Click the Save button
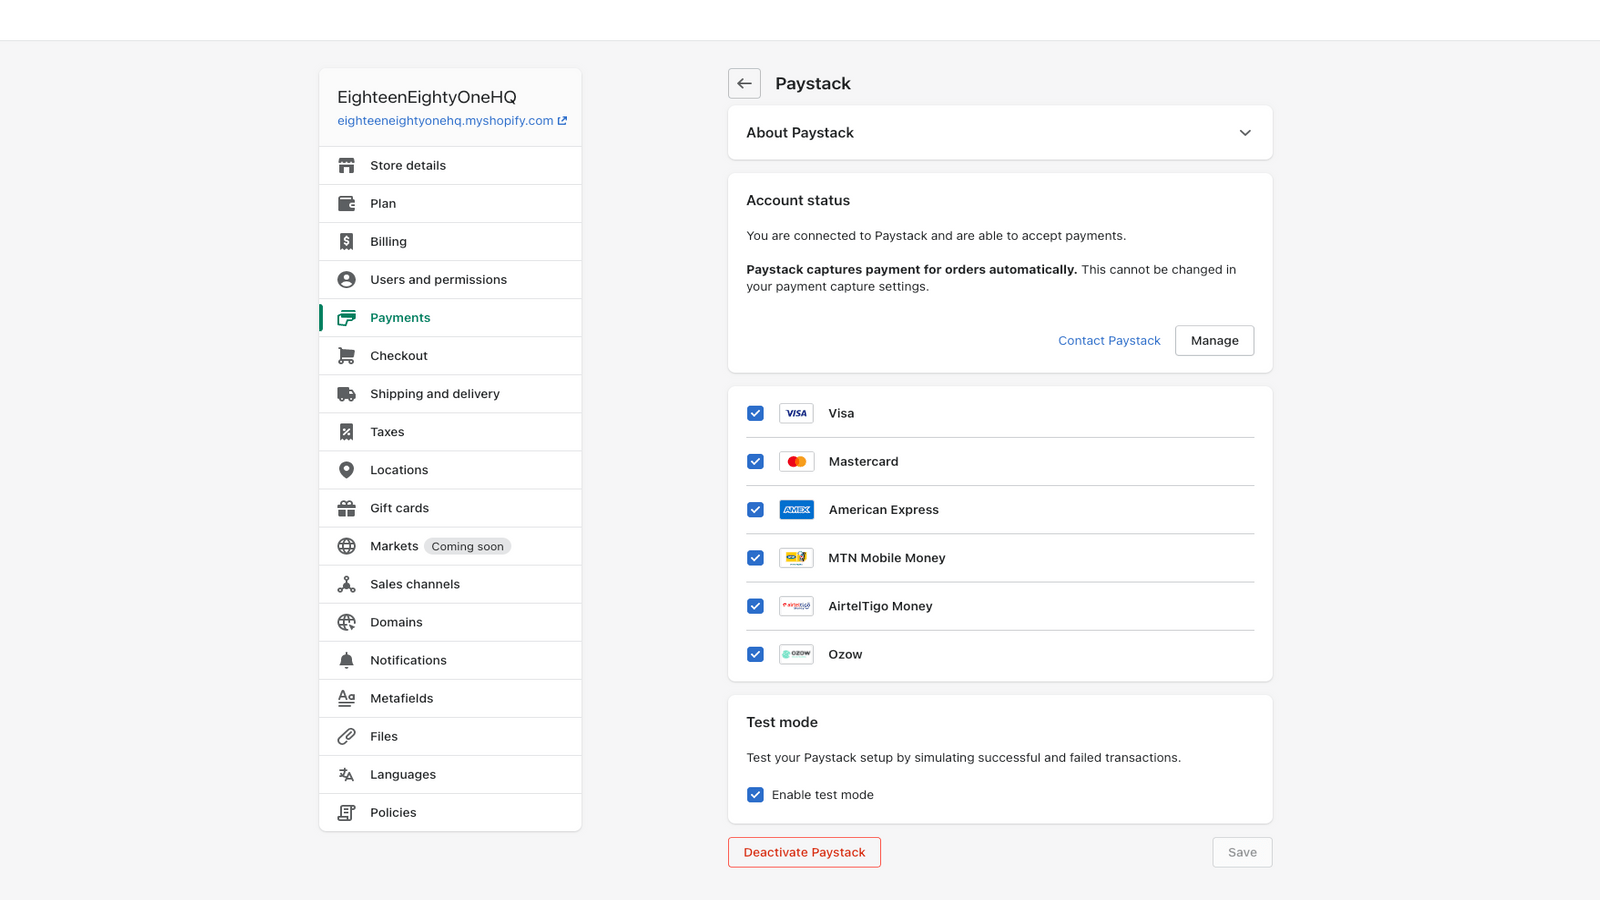 tap(1242, 852)
